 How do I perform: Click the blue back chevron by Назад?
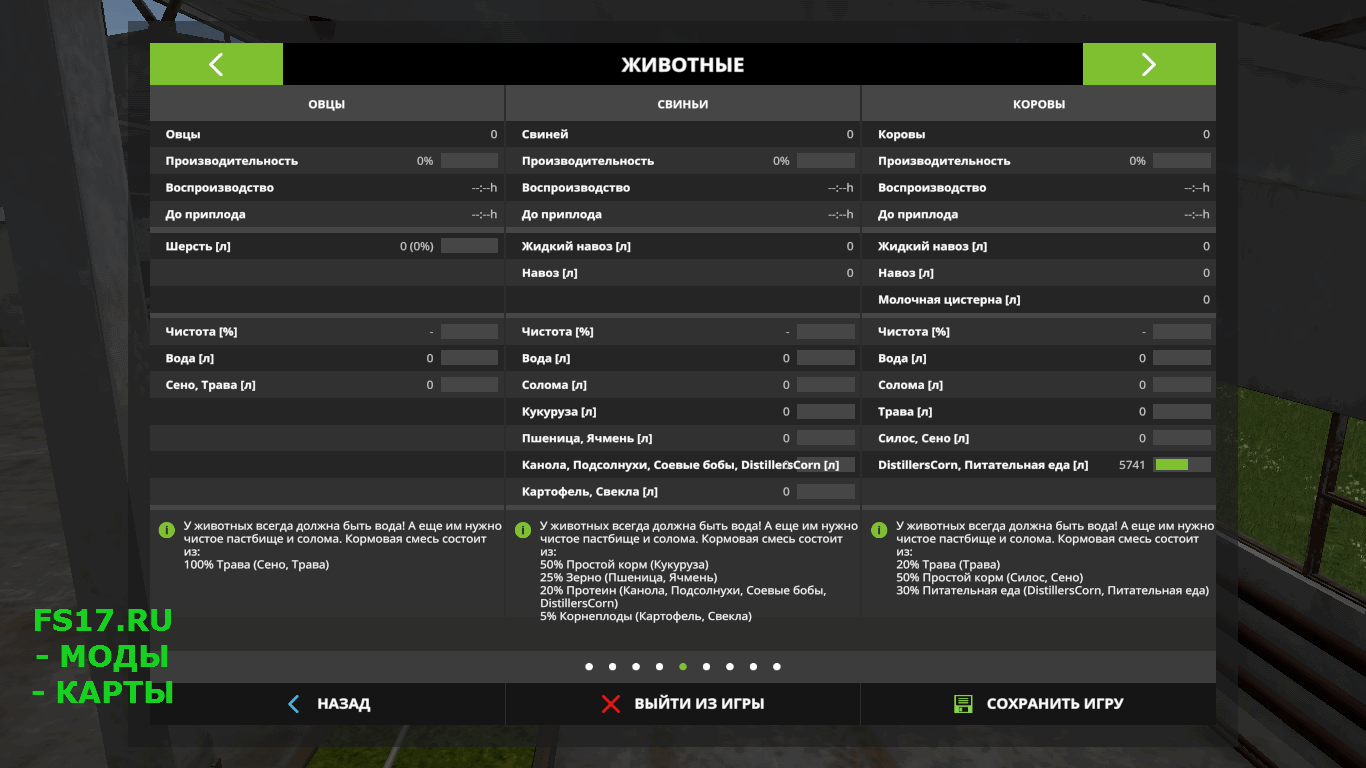point(293,704)
